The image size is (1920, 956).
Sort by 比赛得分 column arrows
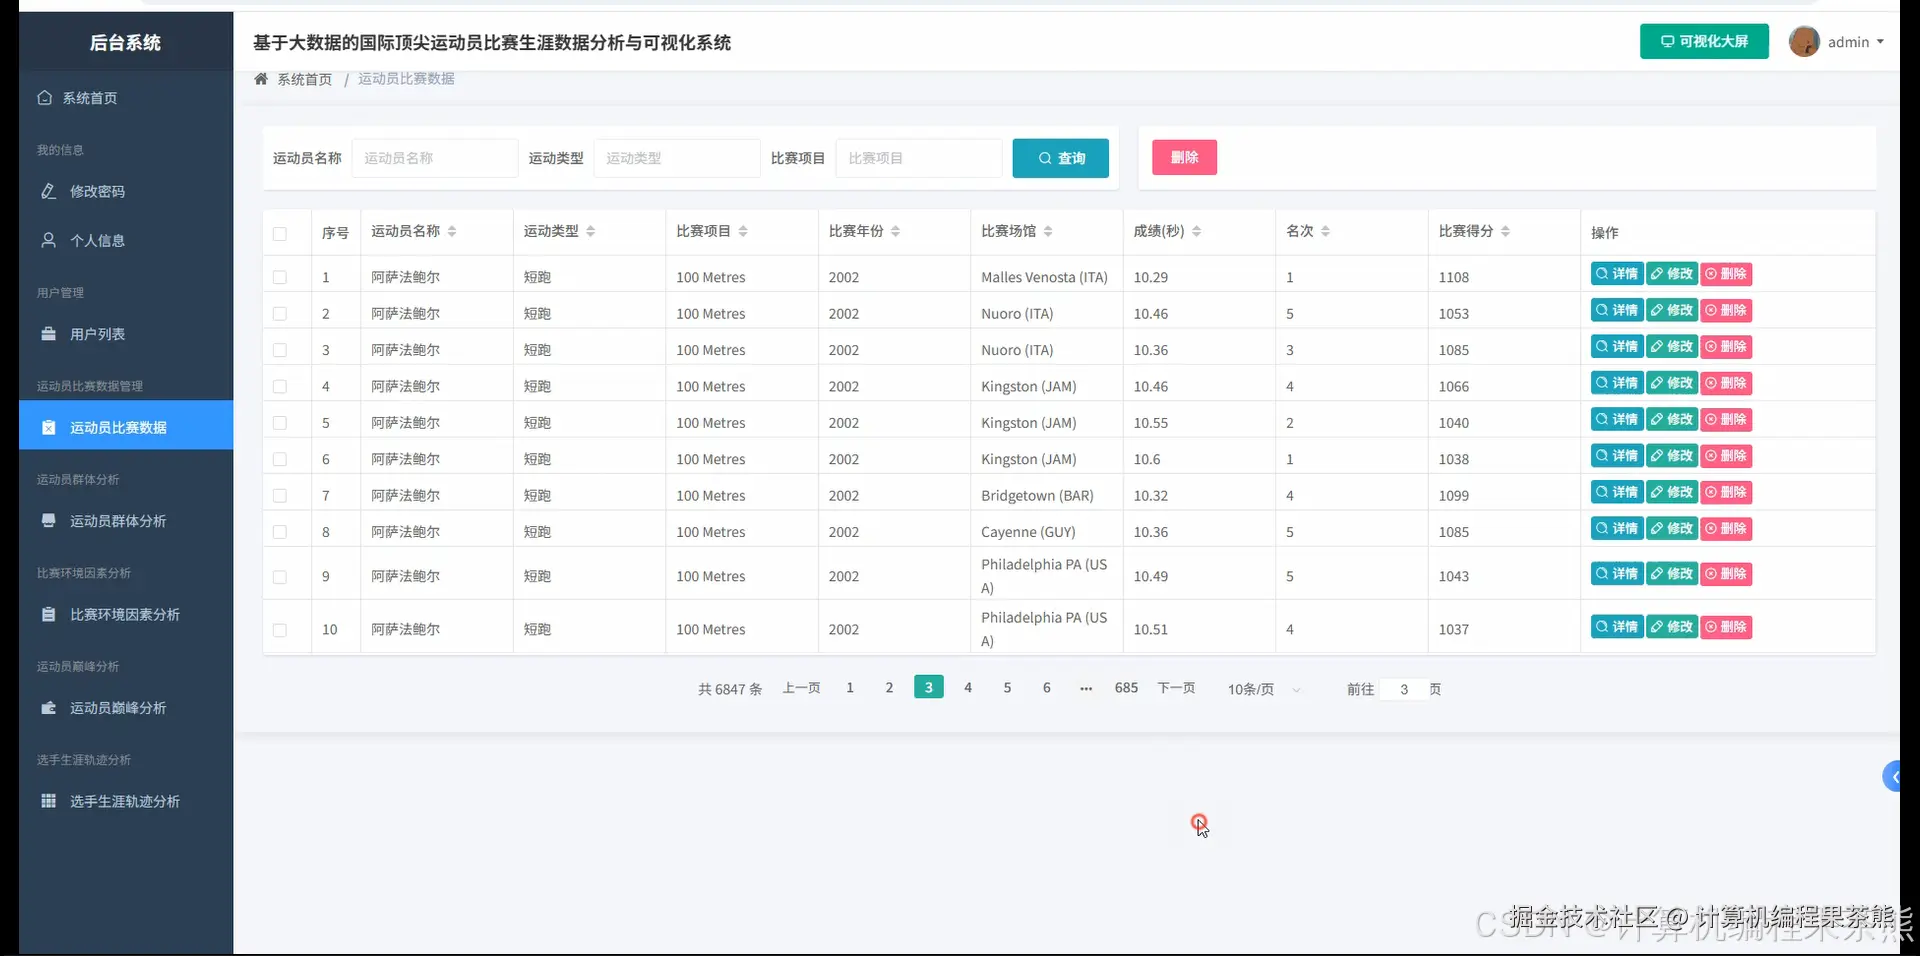click(1506, 231)
